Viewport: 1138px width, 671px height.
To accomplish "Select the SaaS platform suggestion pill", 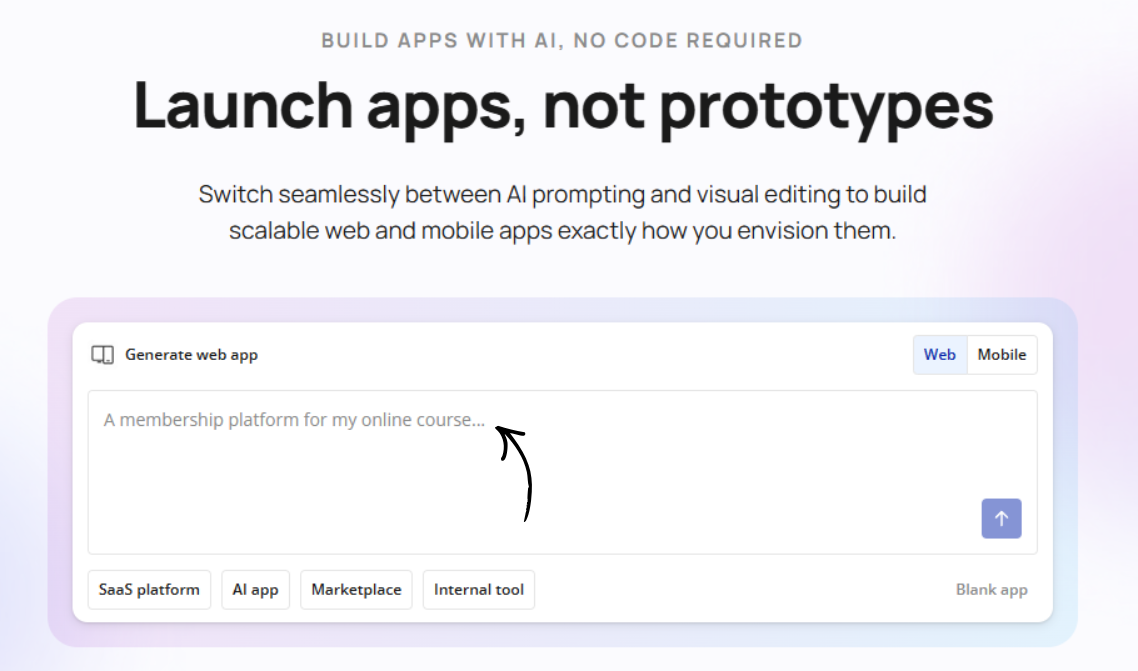I will point(149,589).
